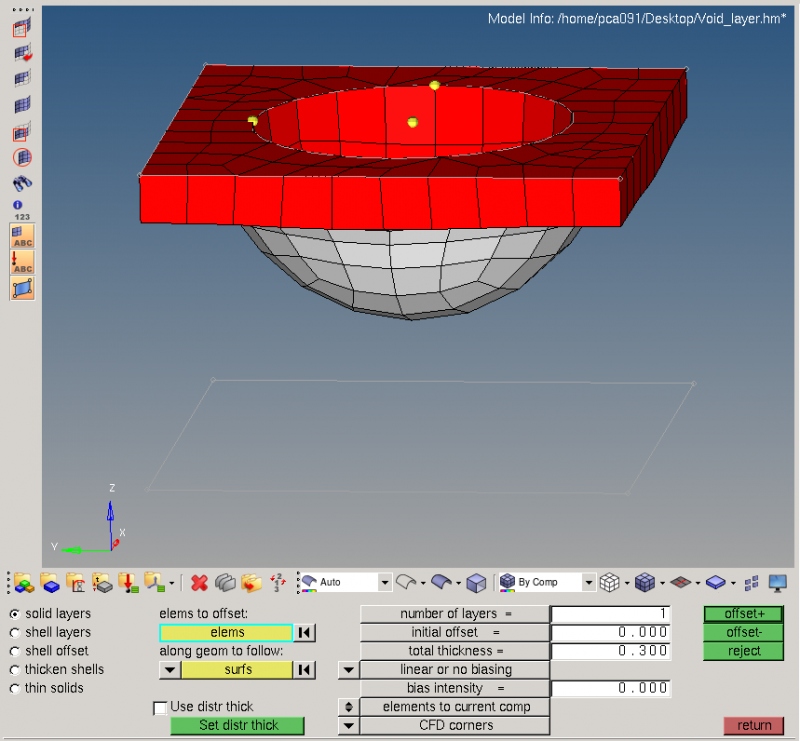Open the folder icon with arch shape
The height and width of the screenshot is (741, 800).
76,583
